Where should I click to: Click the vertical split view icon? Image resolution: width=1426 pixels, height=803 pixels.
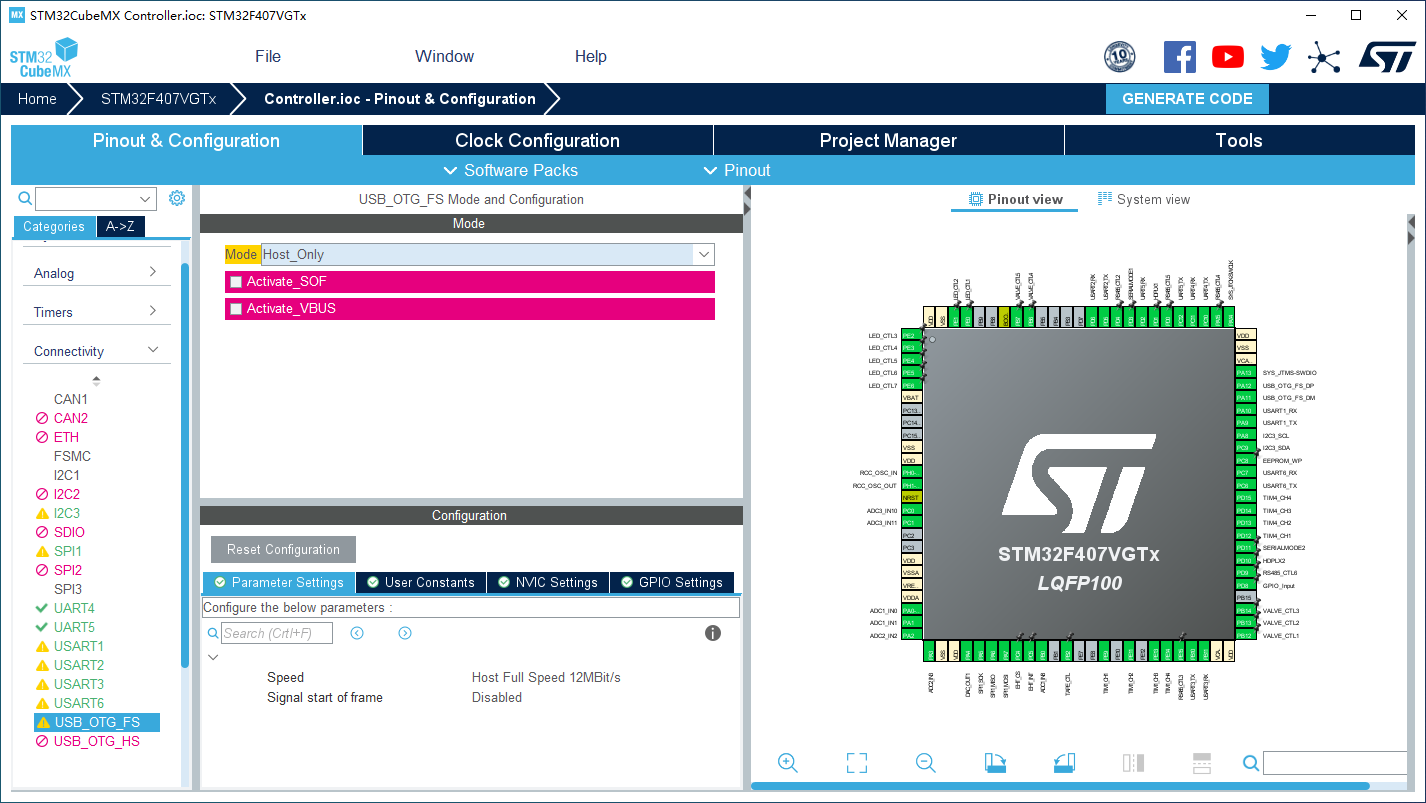pos(1133,763)
